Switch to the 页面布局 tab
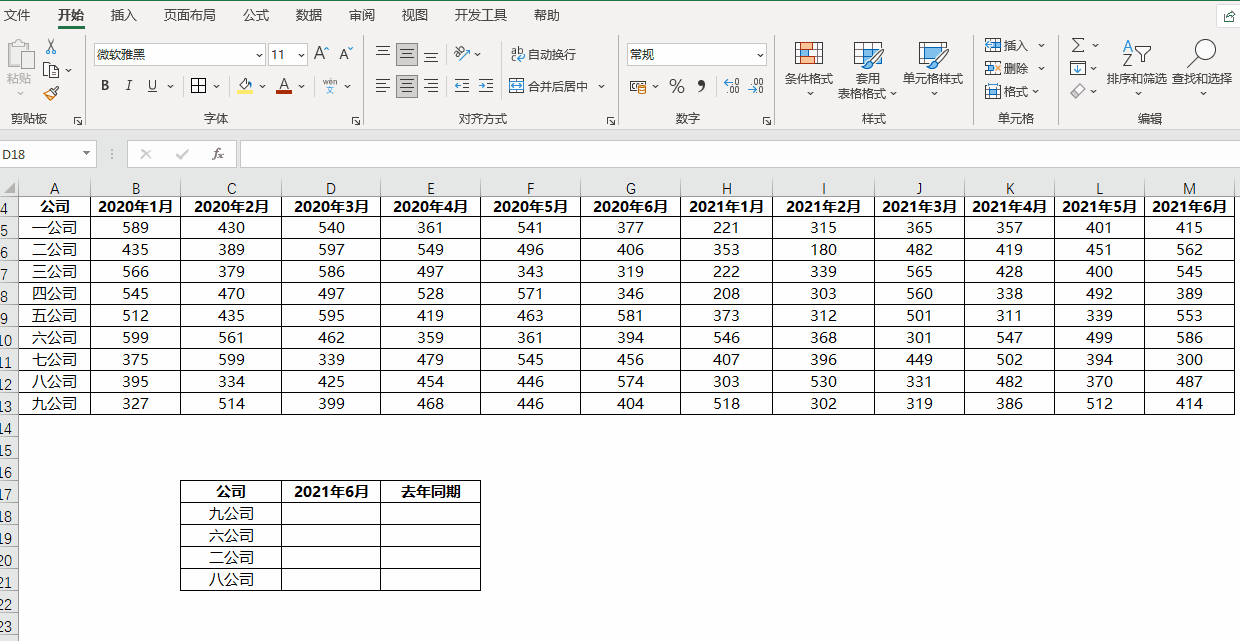The height and width of the screenshot is (641, 1240). pyautogui.click(x=190, y=16)
